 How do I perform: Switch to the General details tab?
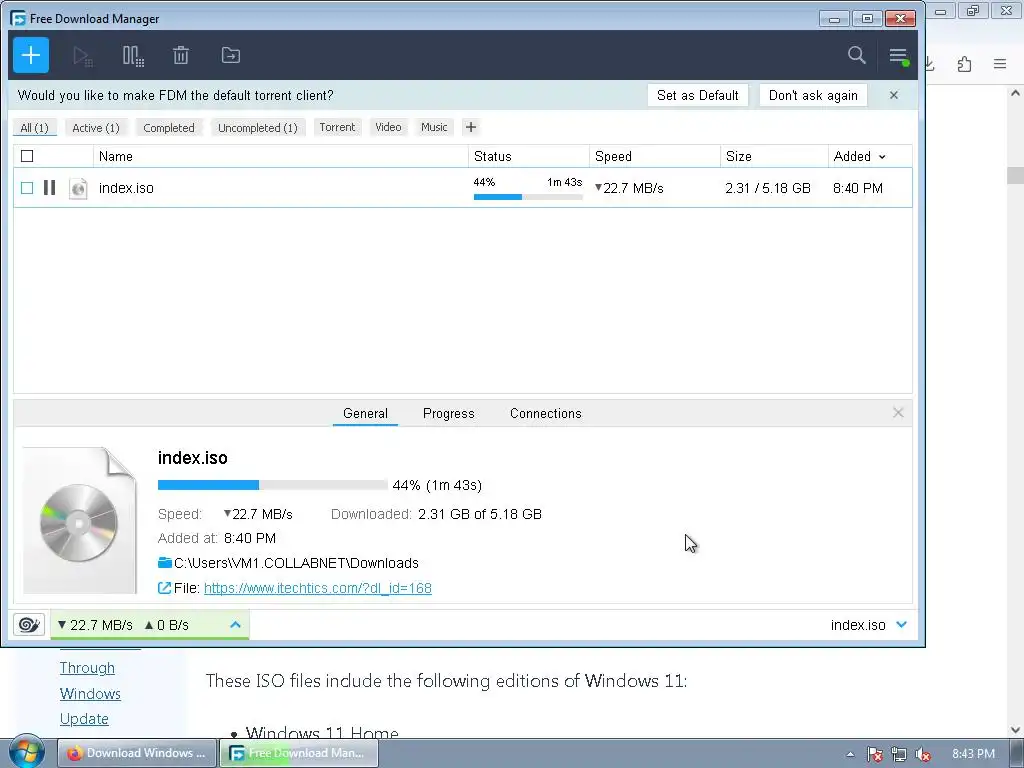pos(365,413)
